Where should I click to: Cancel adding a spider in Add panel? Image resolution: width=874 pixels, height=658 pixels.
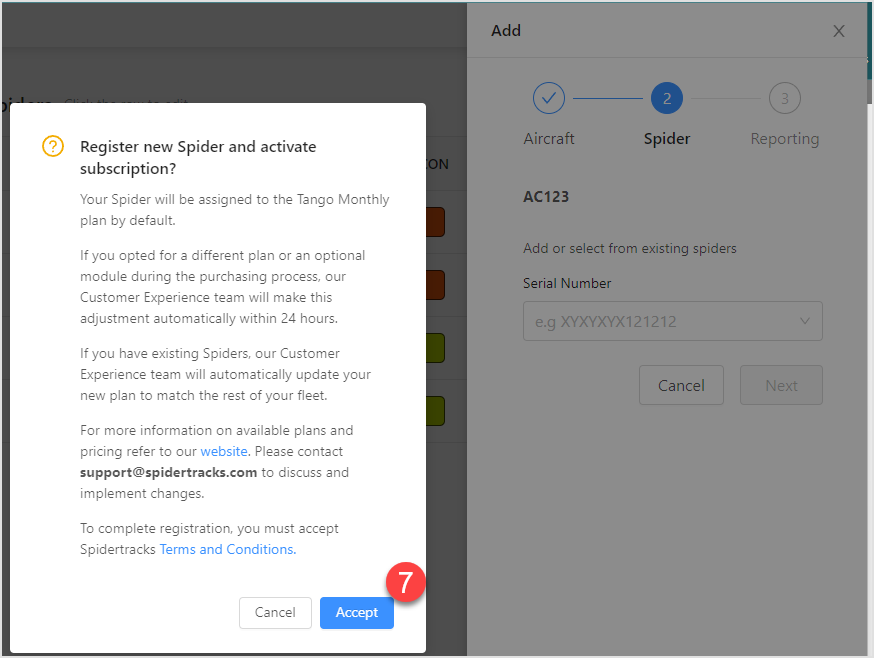[681, 385]
